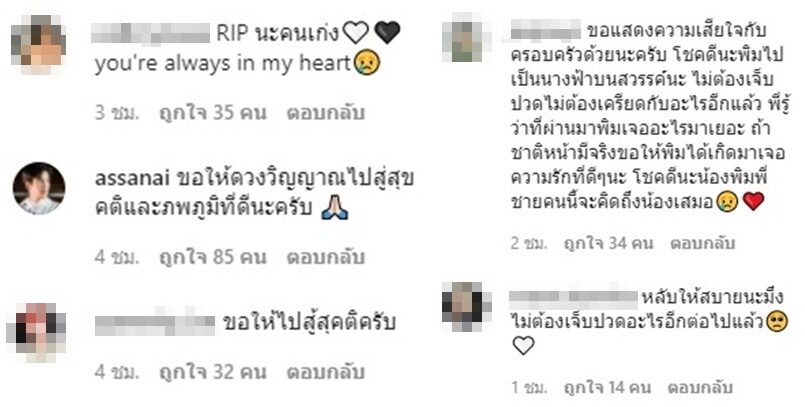
Task: Click the black heart emoji in RIP comment
Action: 387,33
